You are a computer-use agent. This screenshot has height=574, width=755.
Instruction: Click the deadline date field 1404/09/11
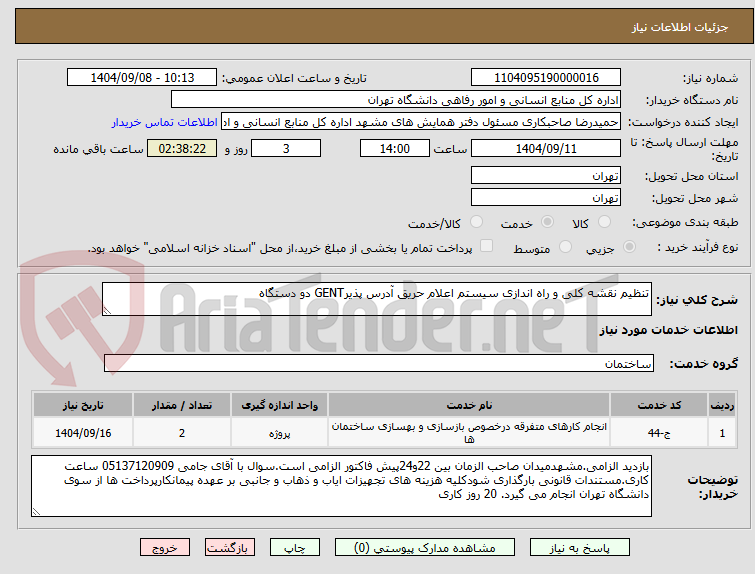click(x=546, y=148)
